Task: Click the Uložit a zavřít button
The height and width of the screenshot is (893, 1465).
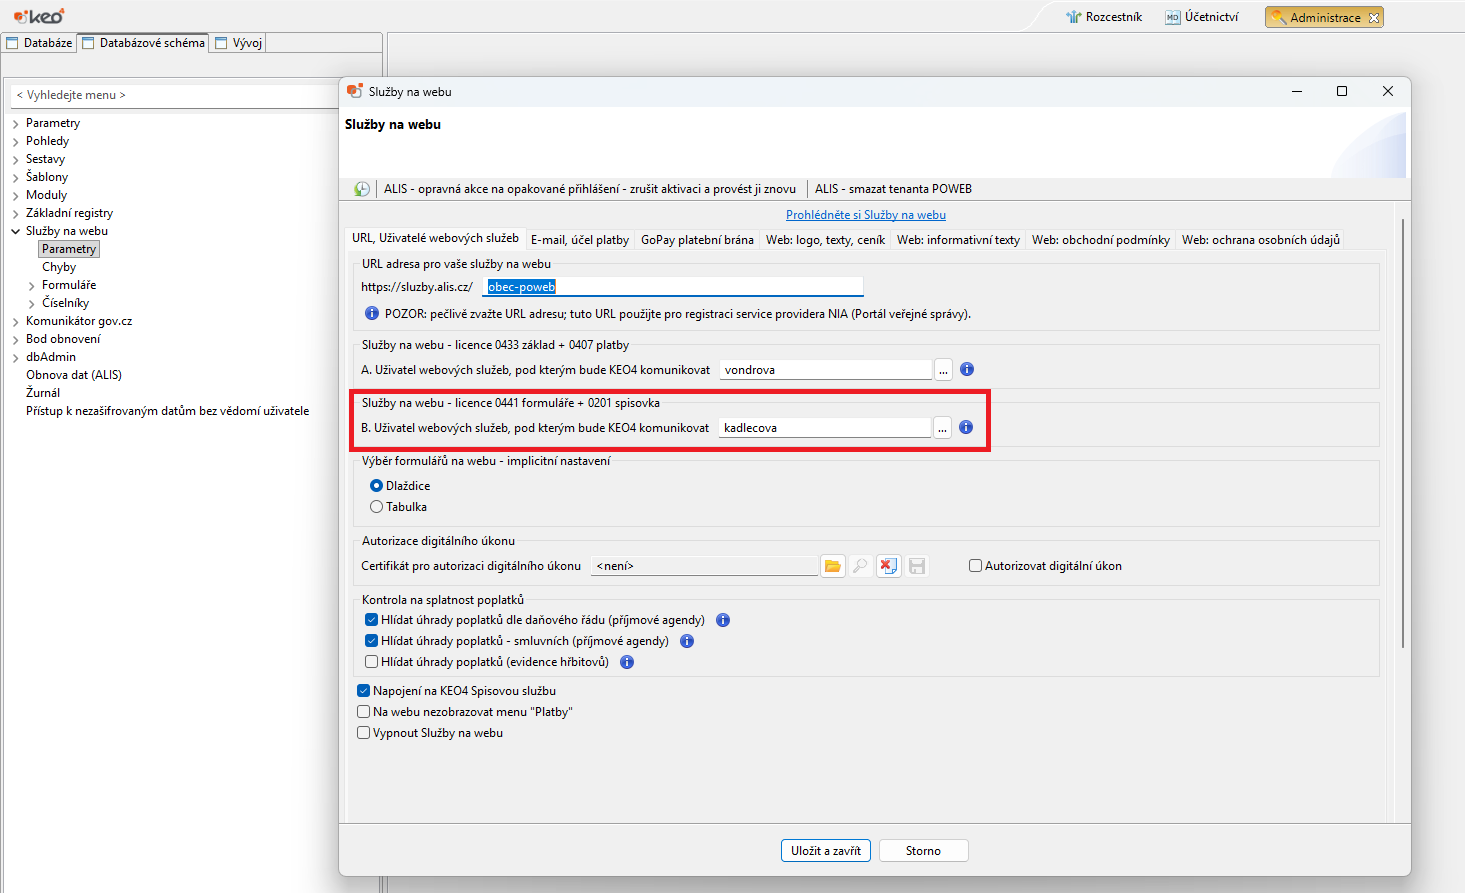Action: 825,850
